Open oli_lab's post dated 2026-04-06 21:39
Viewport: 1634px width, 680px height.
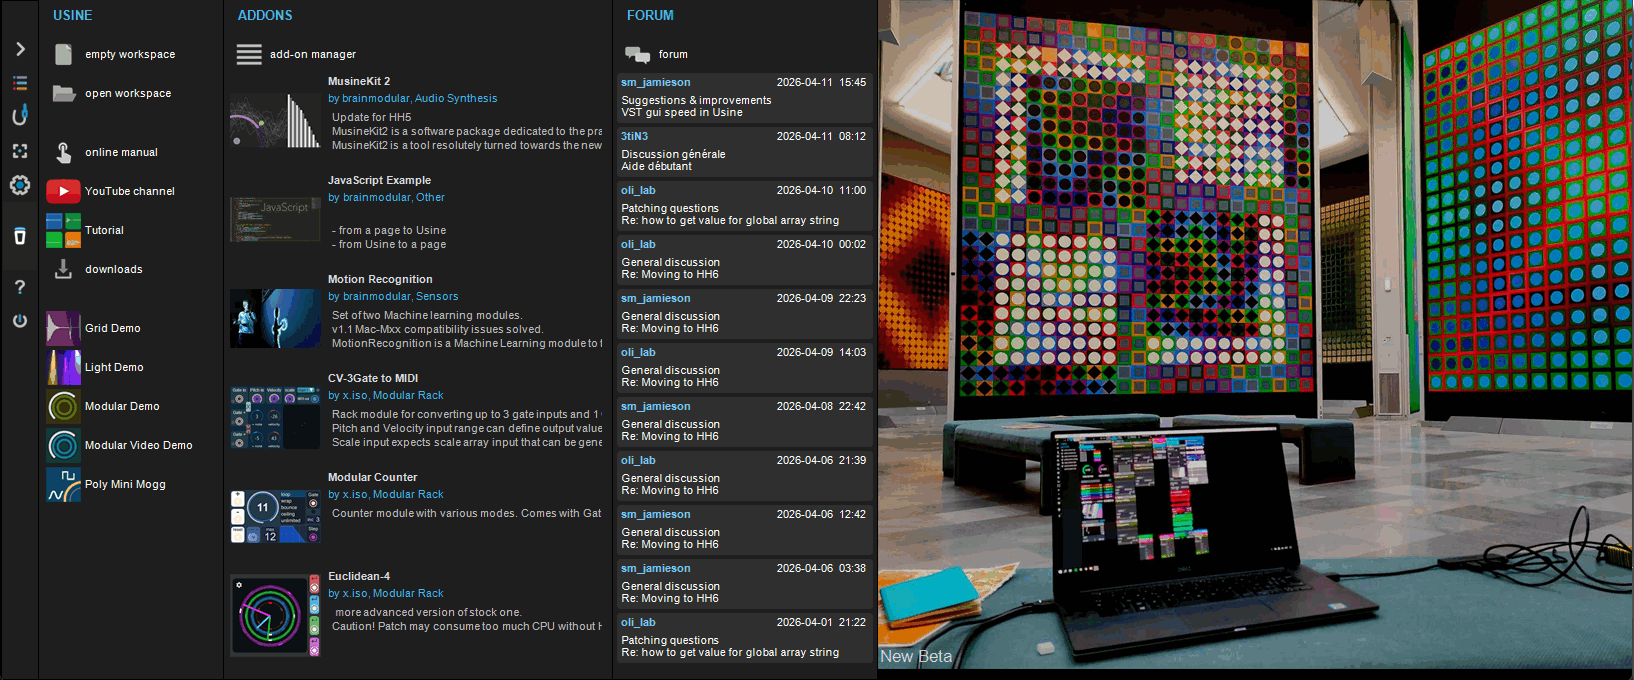pyautogui.click(x=744, y=476)
